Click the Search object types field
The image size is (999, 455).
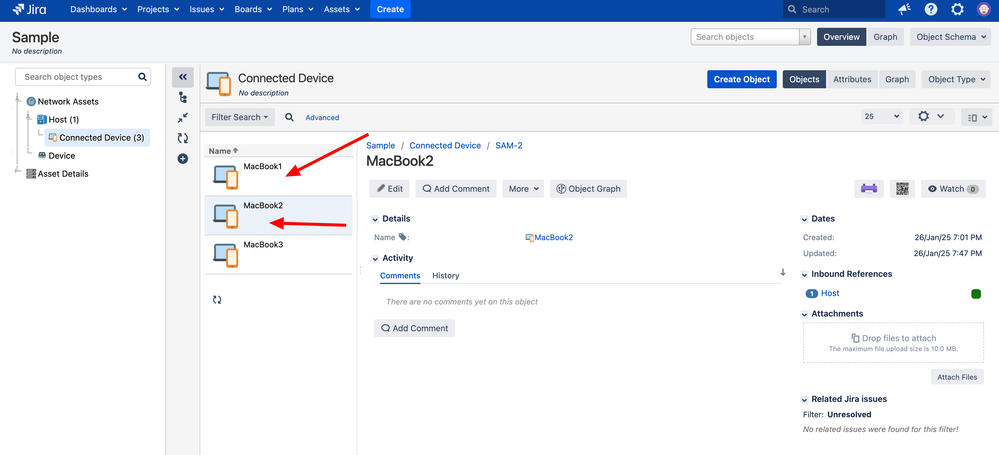click(x=83, y=77)
